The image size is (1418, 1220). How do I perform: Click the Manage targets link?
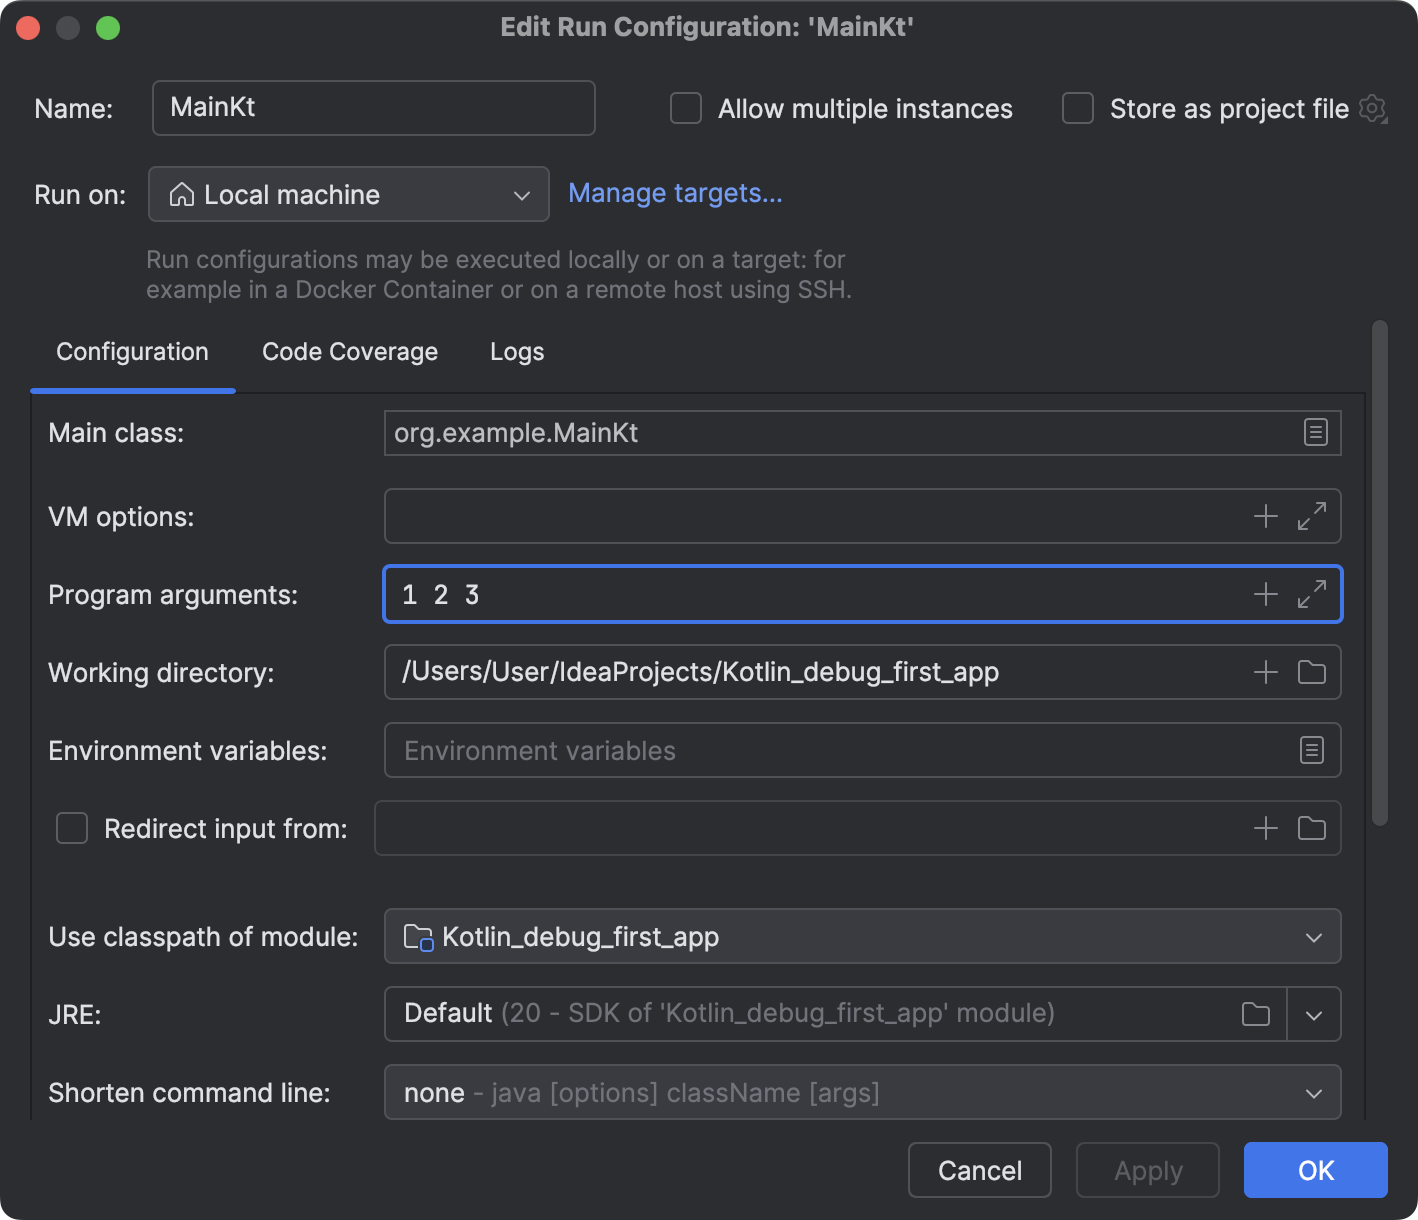[x=675, y=193]
